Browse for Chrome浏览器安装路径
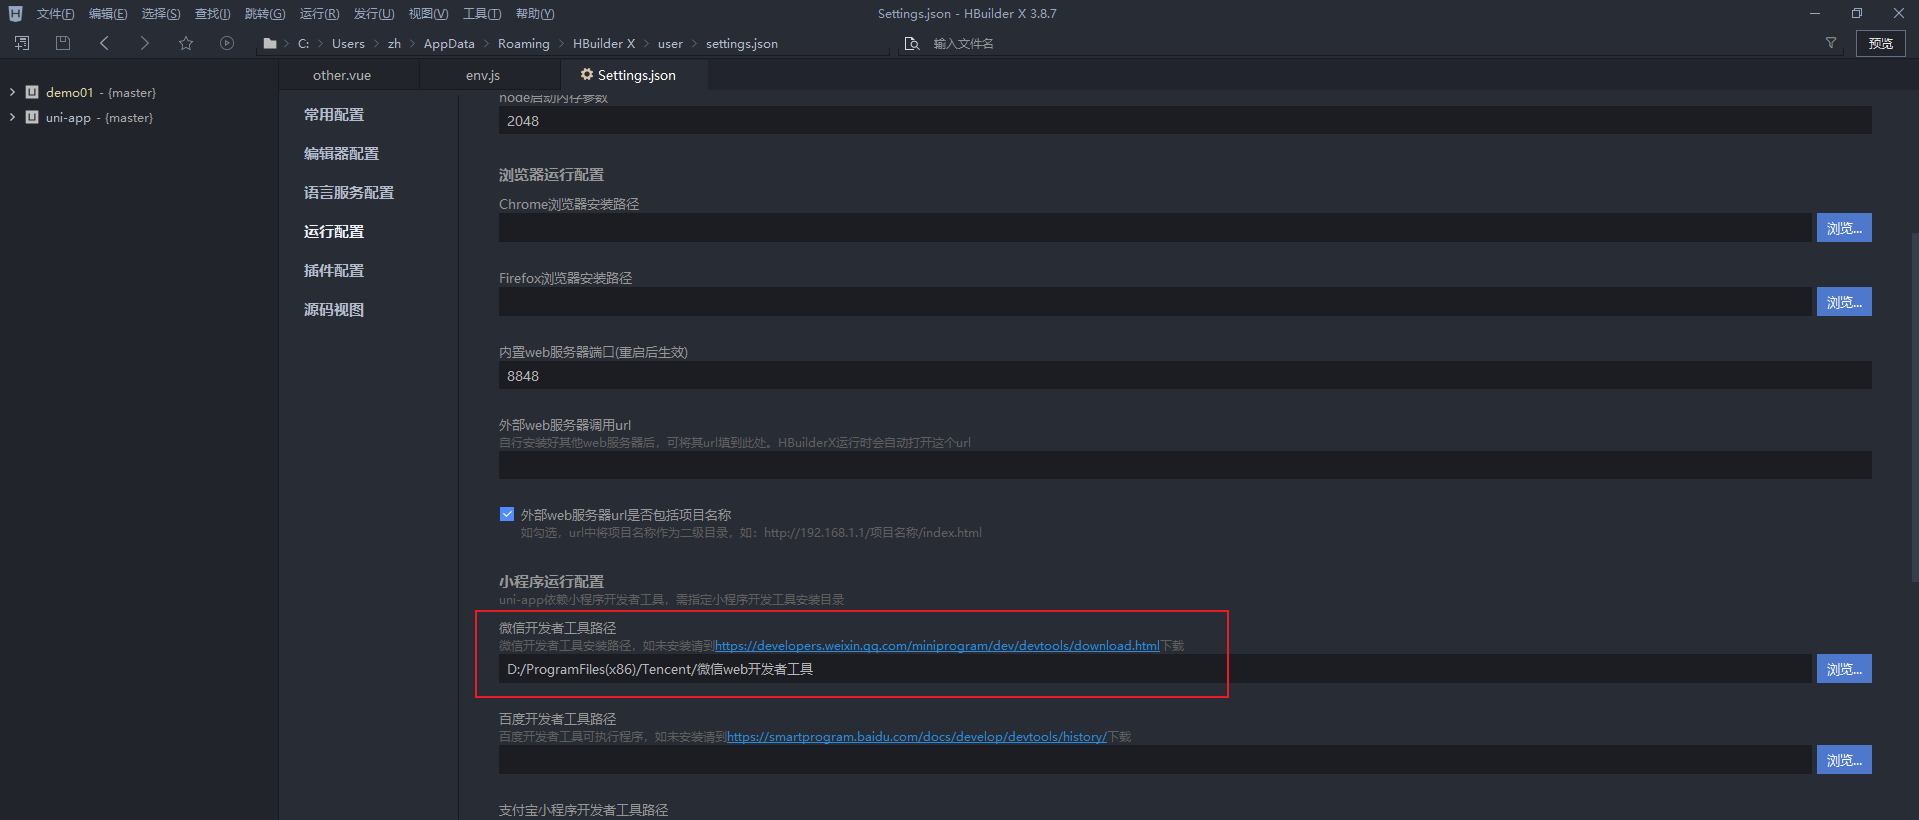Image resolution: width=1919 pixels, height=820 pixels. [x=1844, y=228]
